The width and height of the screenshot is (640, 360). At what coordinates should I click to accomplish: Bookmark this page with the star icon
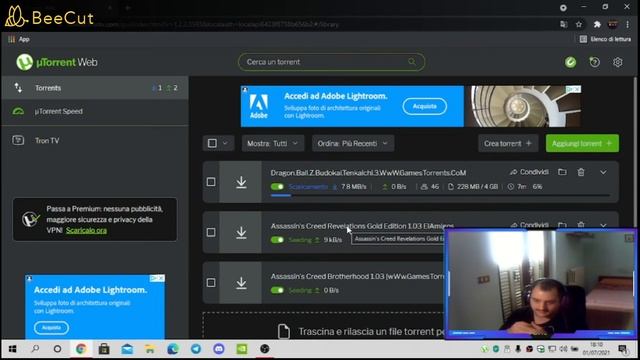click(579, 24)
